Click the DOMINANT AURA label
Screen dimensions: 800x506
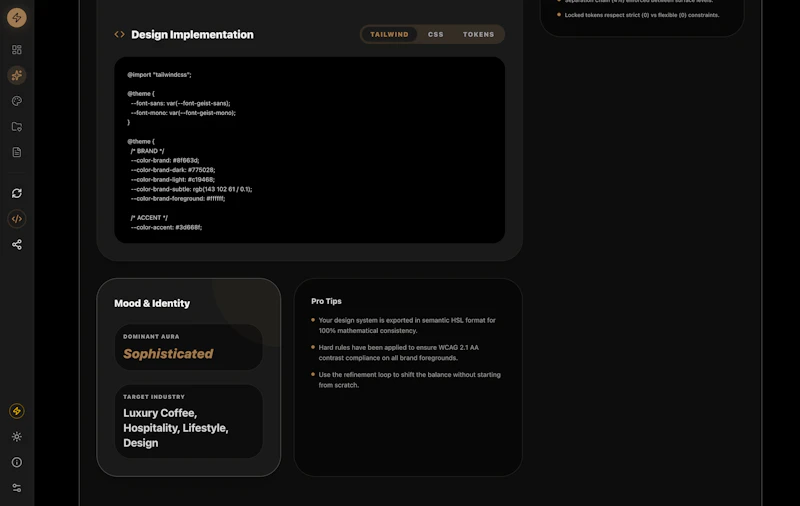[x=151, y=337]
